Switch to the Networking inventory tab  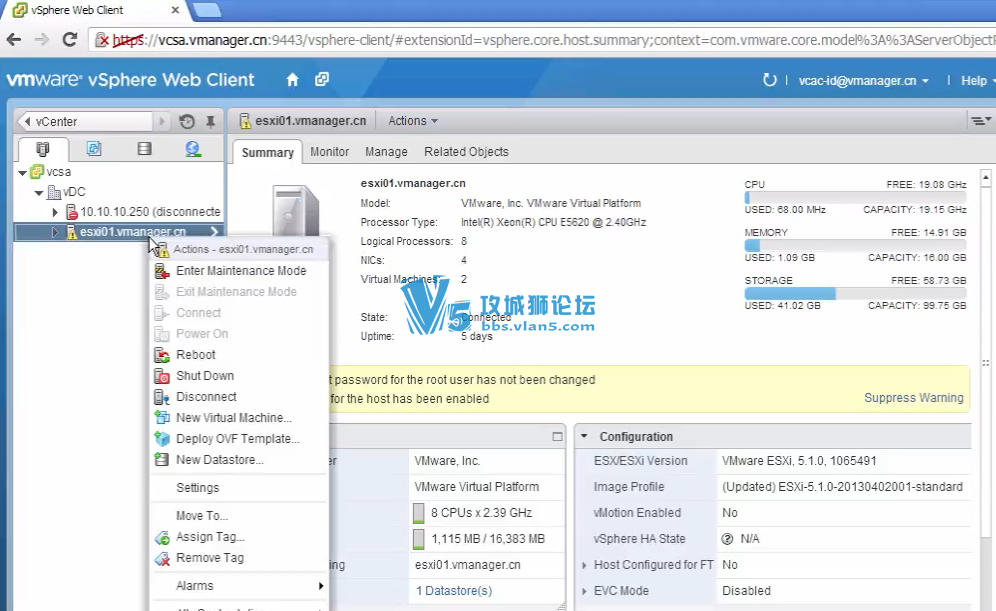pos(193,149)
